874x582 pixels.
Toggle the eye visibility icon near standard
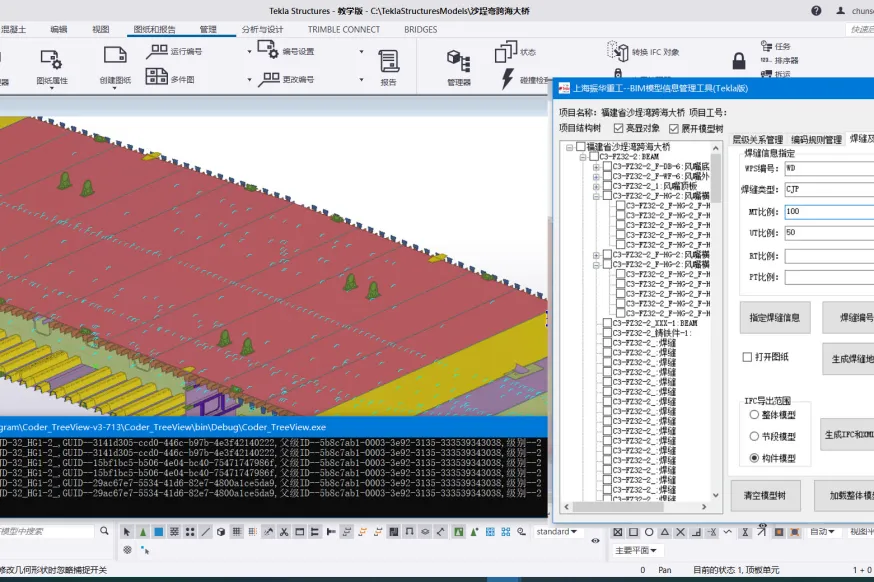coord(595,541)
